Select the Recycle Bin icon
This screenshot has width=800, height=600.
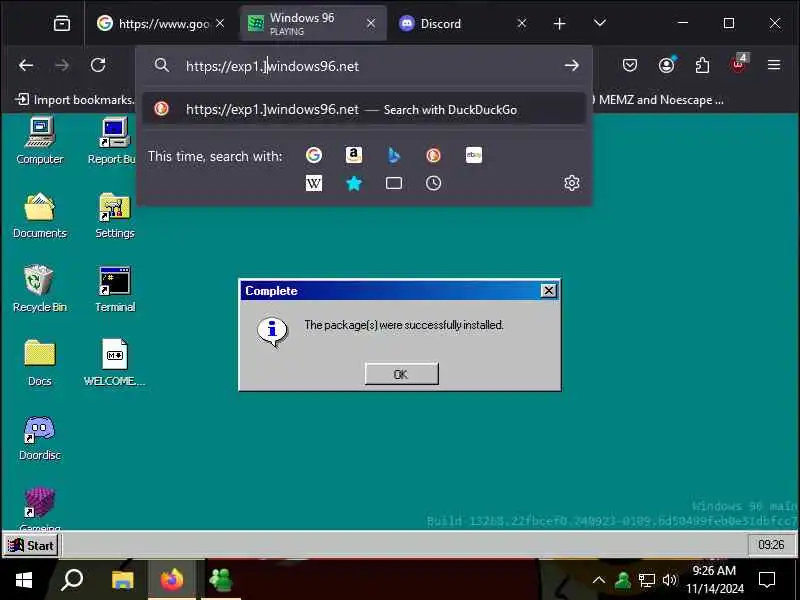(39, 289)
